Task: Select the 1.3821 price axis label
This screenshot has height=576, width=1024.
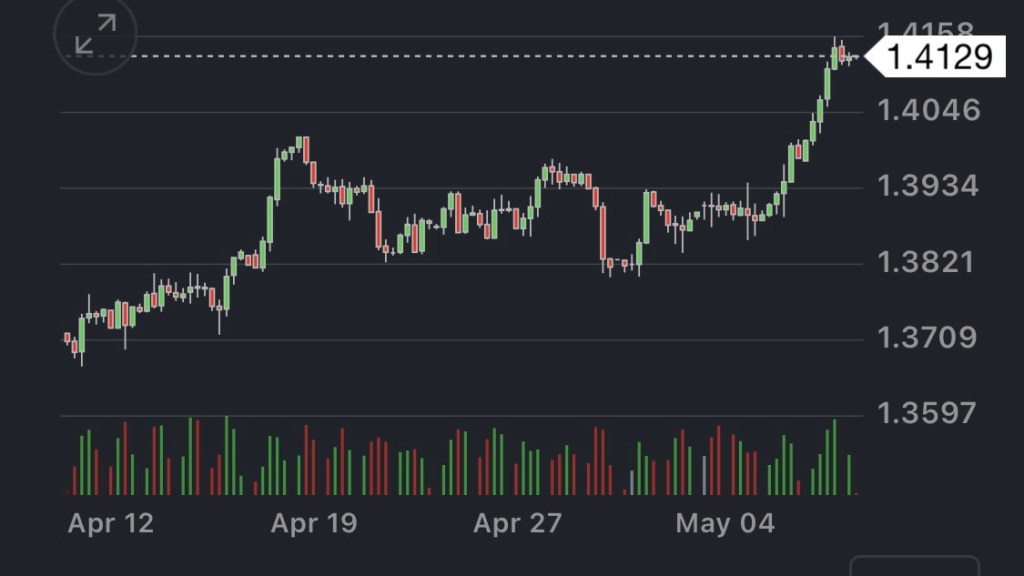Action: (929, 262)
